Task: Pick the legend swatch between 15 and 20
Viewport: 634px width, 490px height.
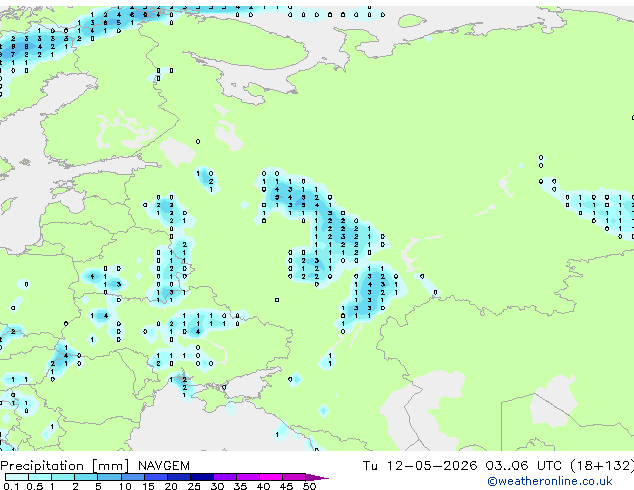Action: point(156,477)
